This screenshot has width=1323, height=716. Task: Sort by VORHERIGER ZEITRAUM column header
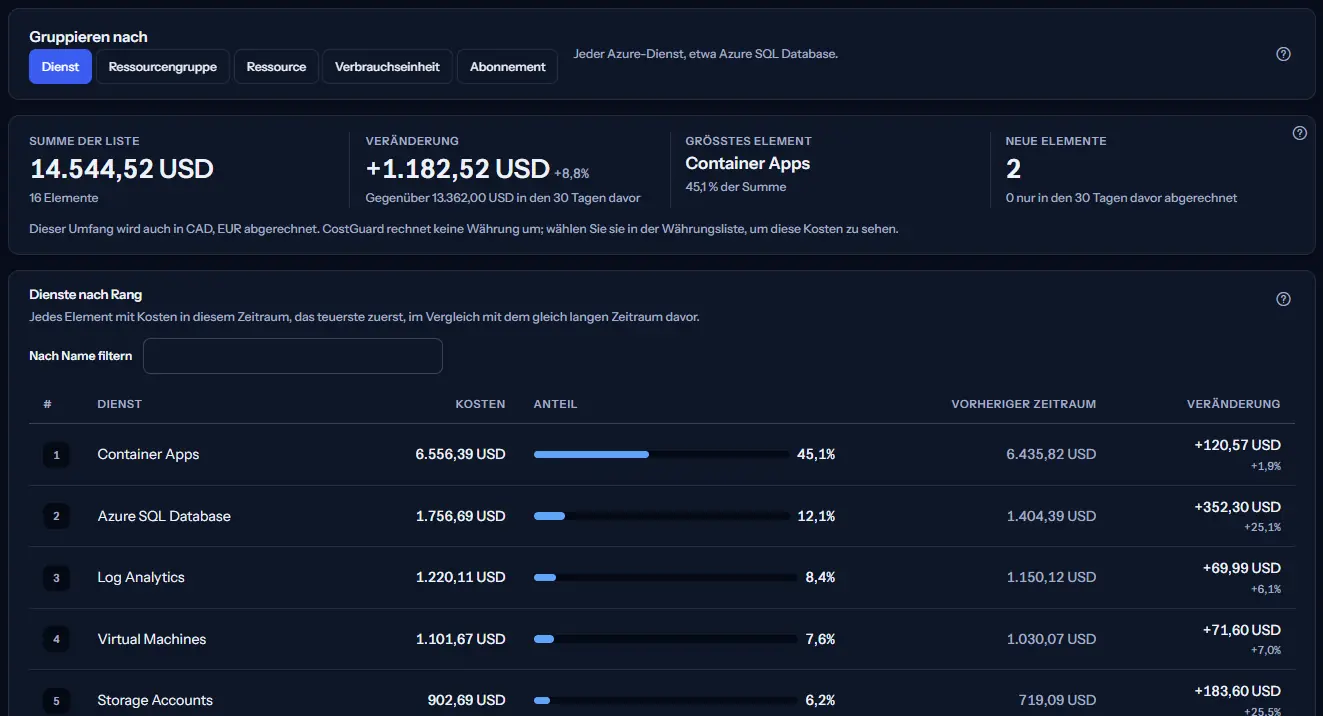pos(1024,404)
